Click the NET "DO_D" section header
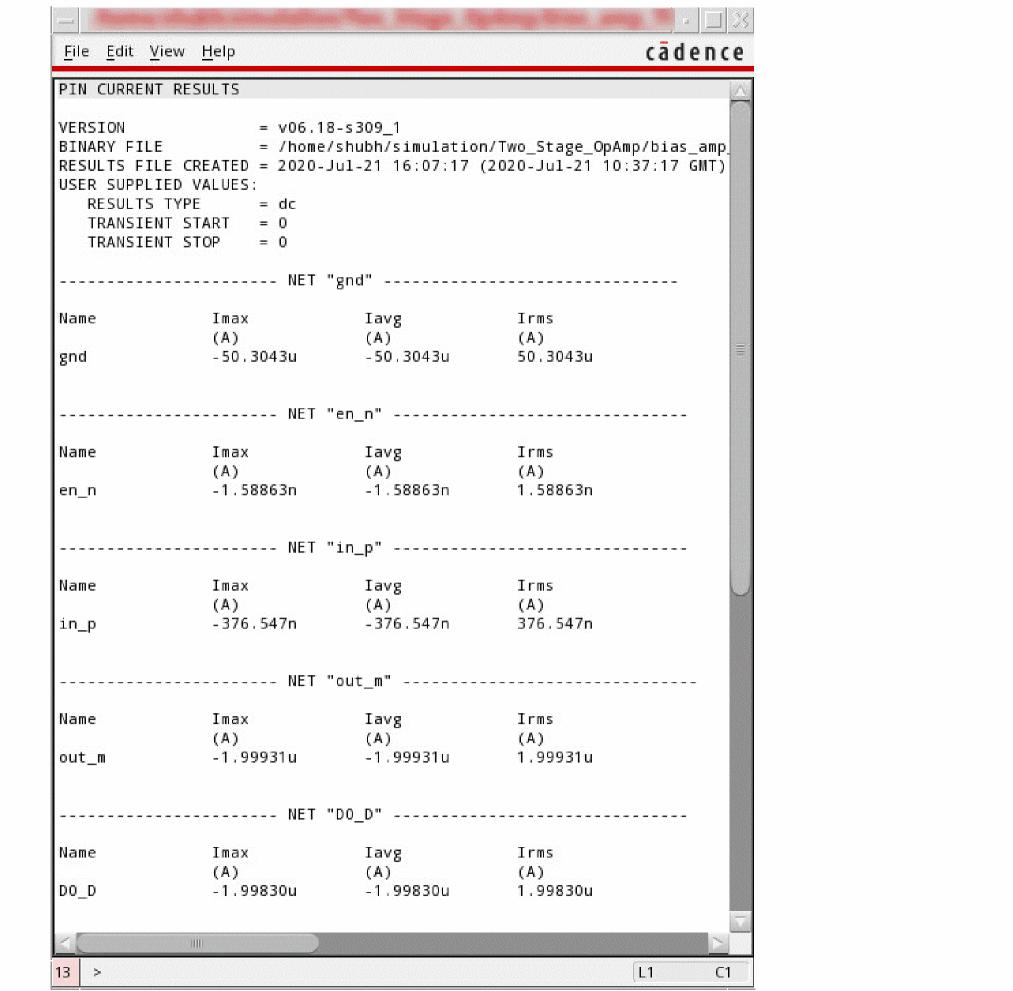1013x991 pixels. pyautogui.click(x=373, y=815)
